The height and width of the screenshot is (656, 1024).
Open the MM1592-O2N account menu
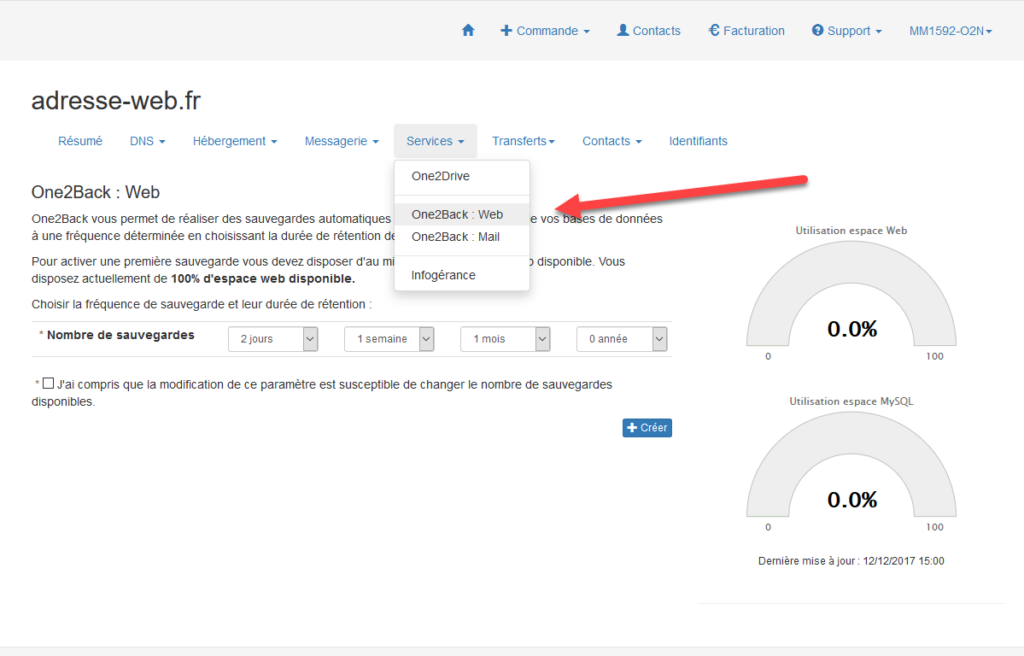pyautogui.click(x=950, y=31)
